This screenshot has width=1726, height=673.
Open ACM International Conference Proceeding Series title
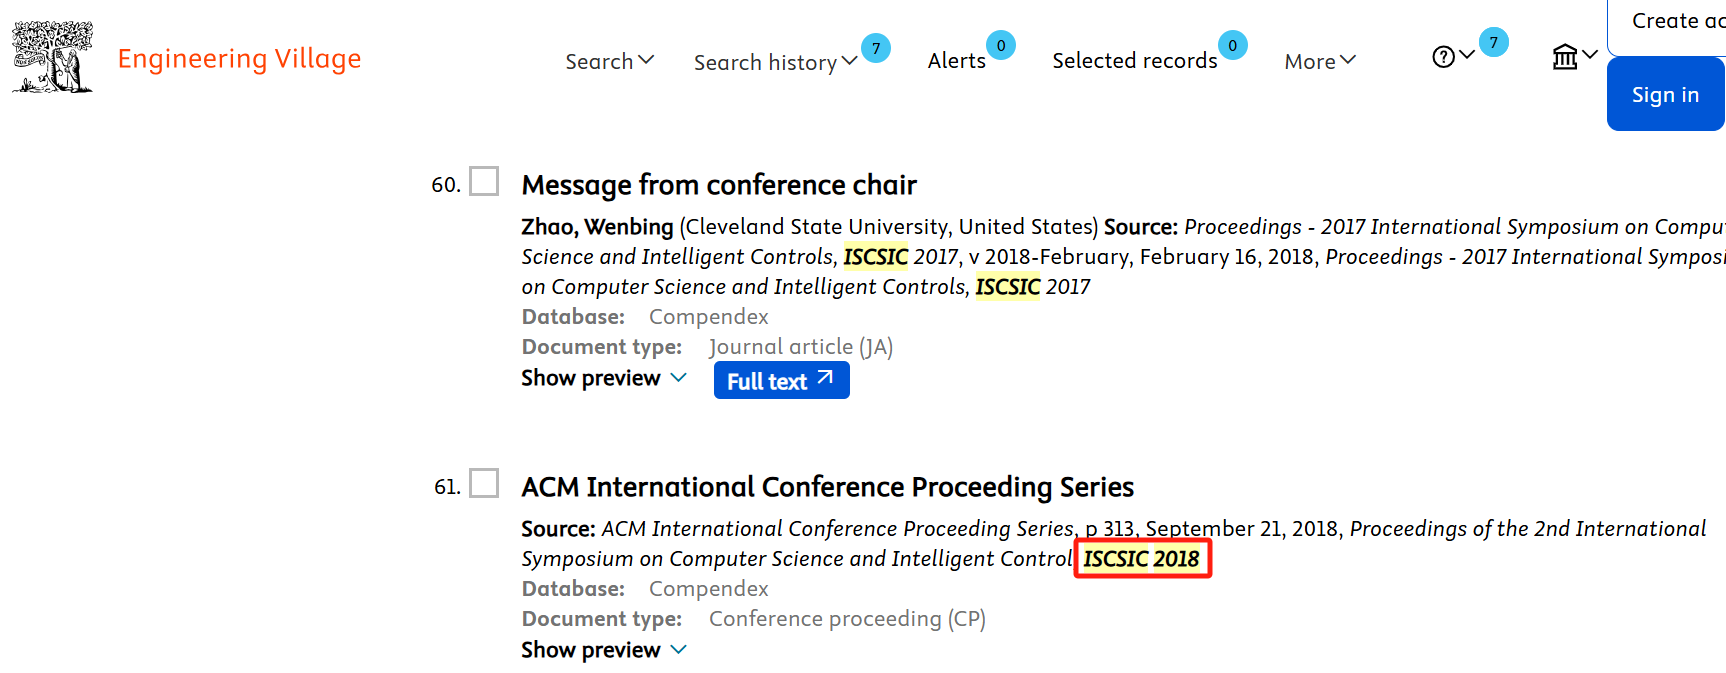point(827,487)
